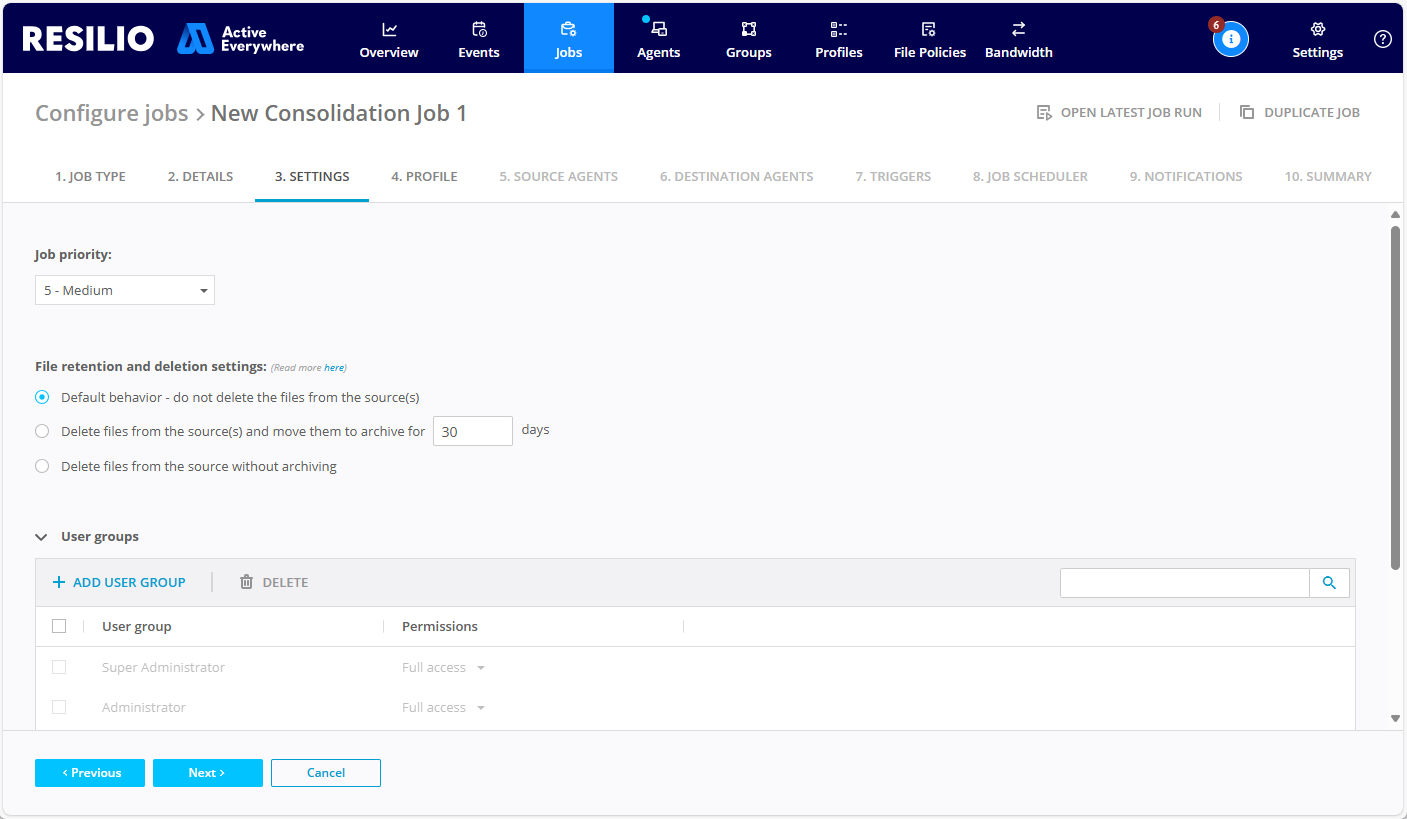Choose delete files and archive option
Screen dimensions: 1407x819
coord(42,431)
